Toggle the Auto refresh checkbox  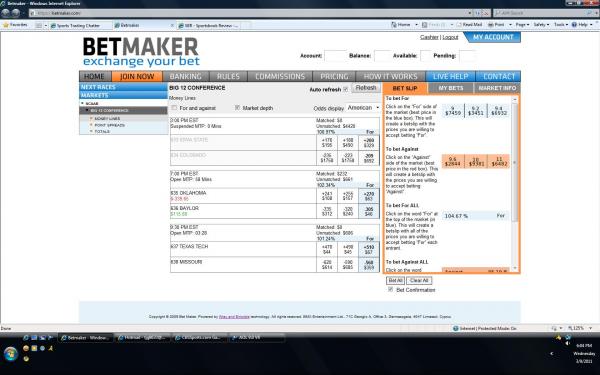pyautogui.click(x=346, y=89)
